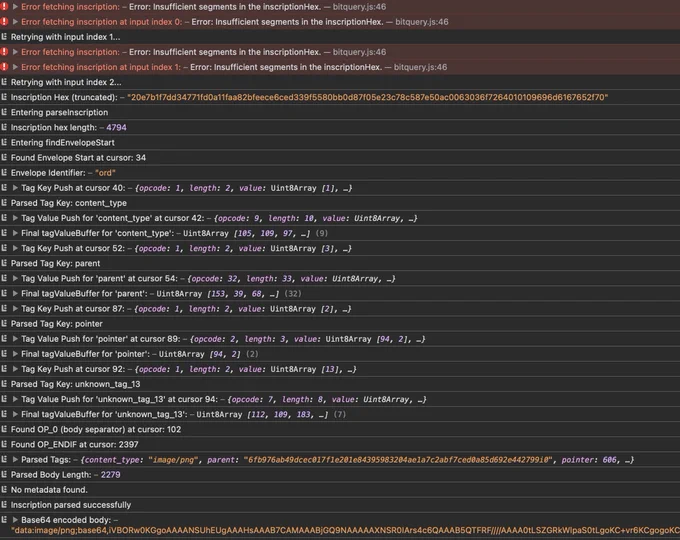680x540 pixels.
Task: Click error icon on 'input index 1' row
Action: click(x=4, y=67)
